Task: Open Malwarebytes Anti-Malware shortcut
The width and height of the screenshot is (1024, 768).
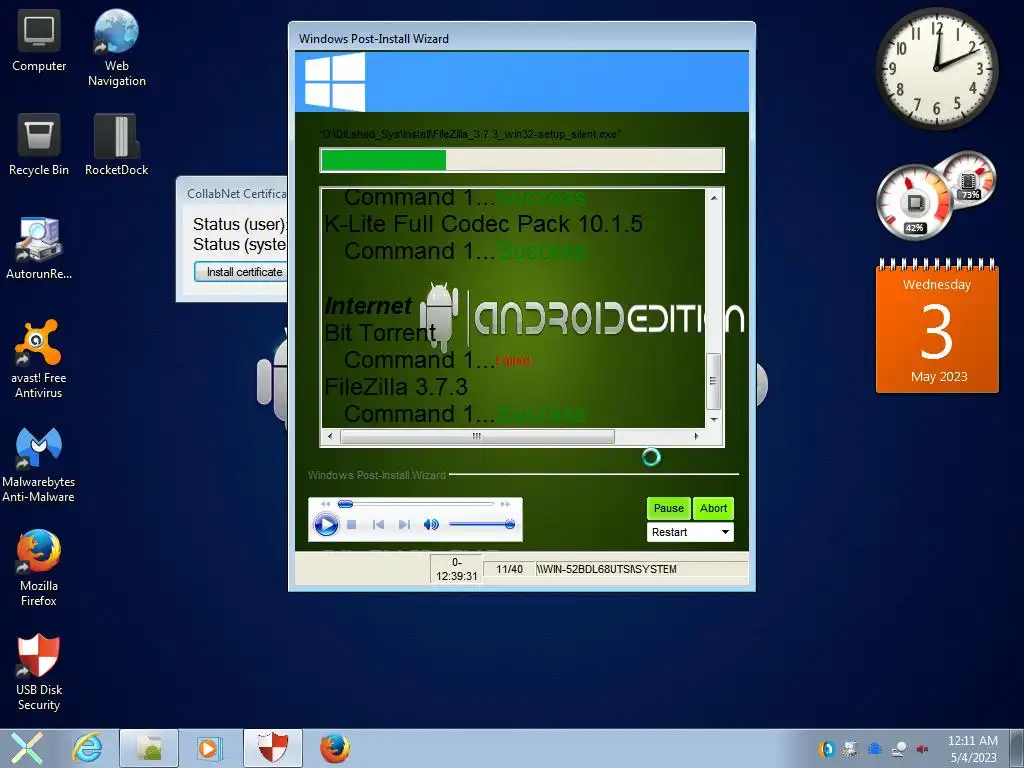Action: (39, 464)
